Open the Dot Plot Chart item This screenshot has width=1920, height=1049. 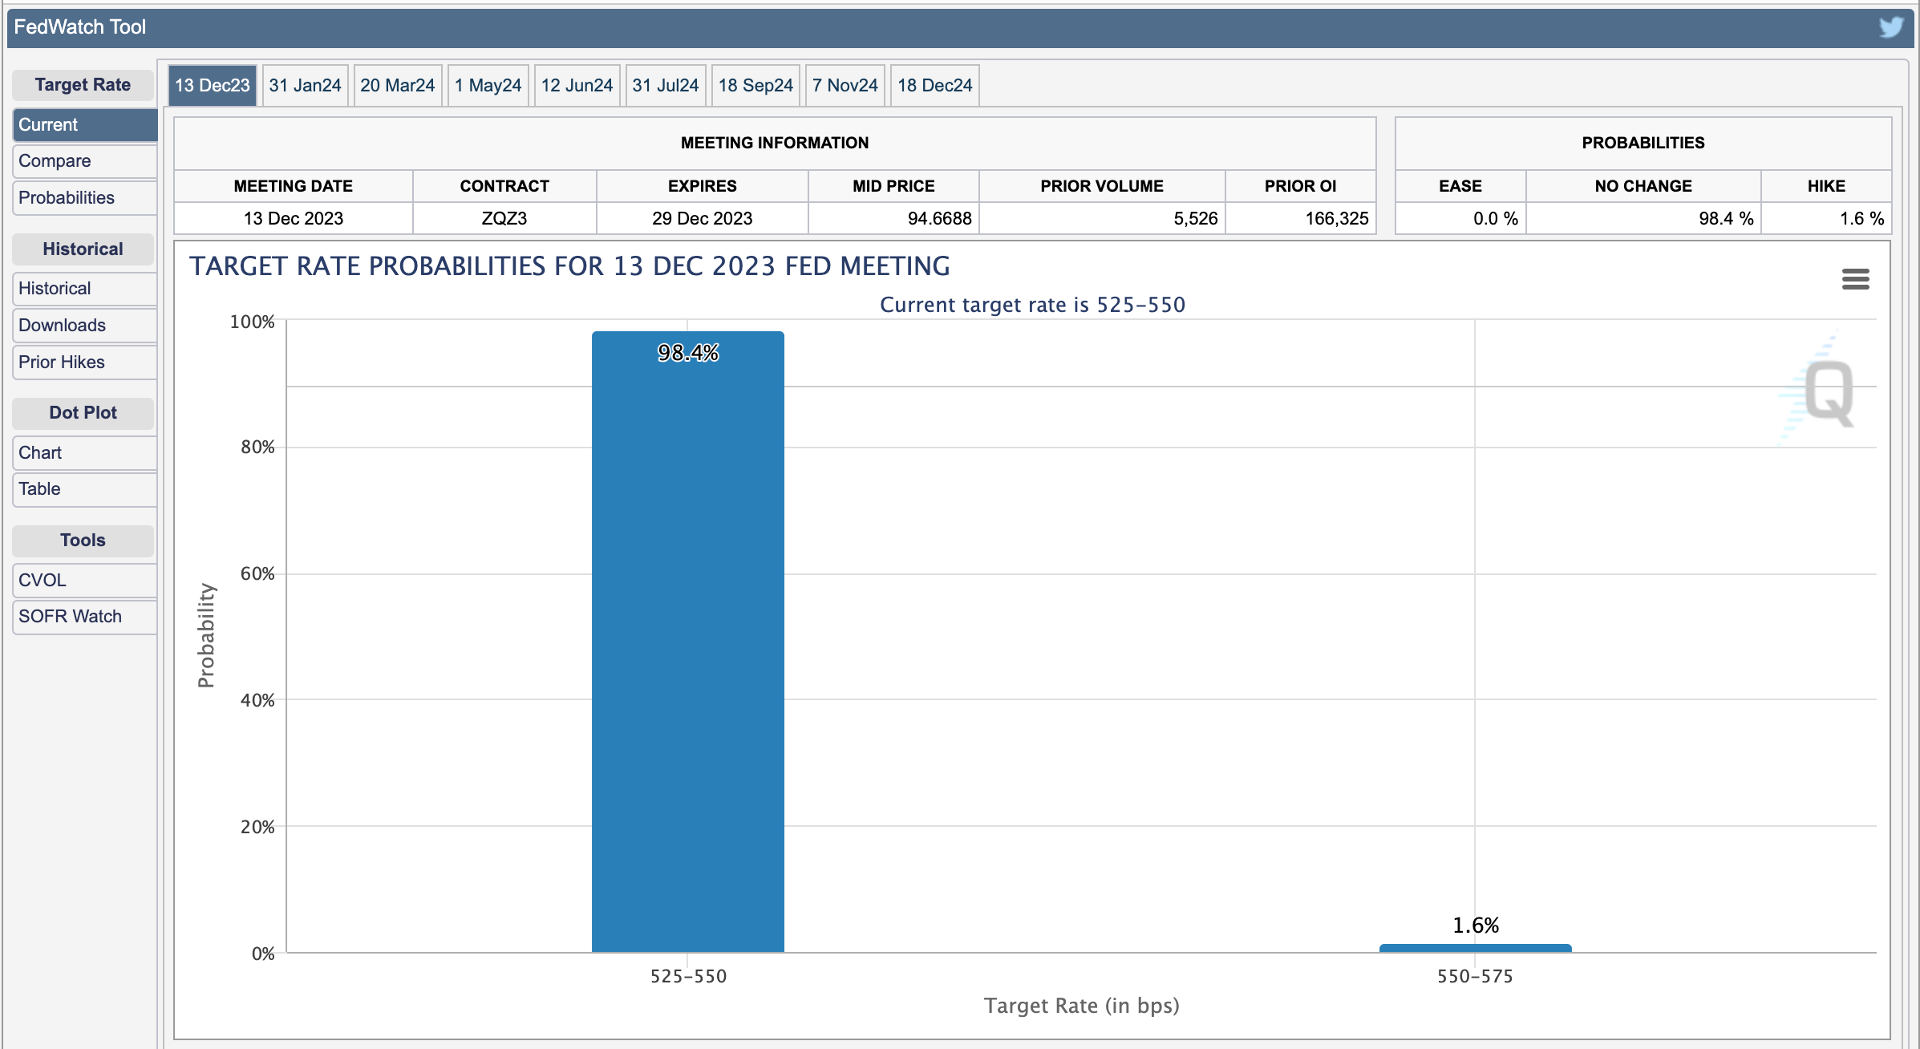[84, 453]
